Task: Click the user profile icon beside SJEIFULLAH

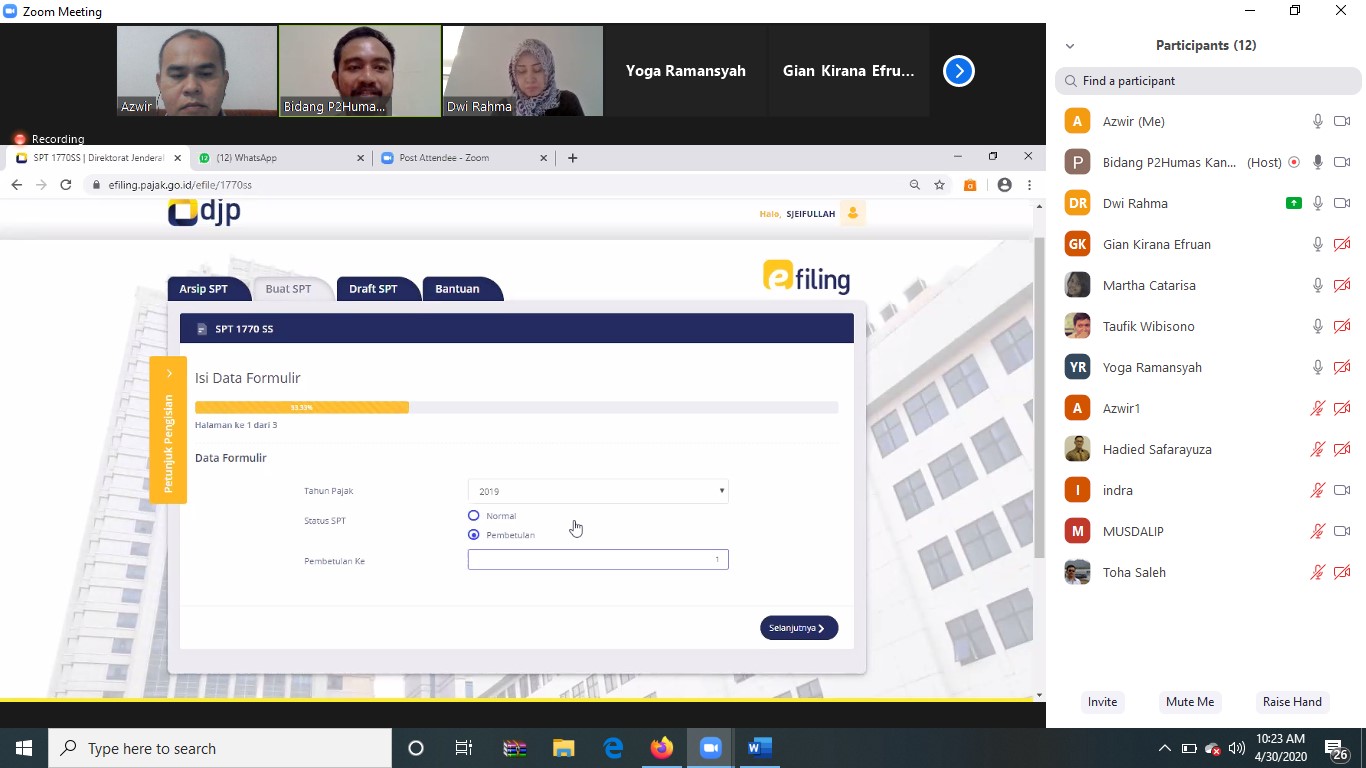Action: tap(852, 213)
